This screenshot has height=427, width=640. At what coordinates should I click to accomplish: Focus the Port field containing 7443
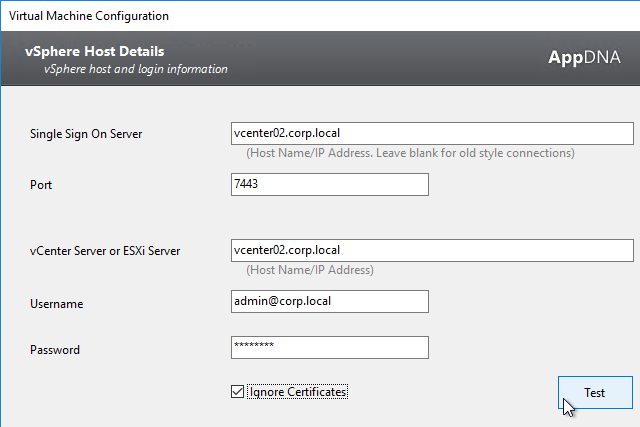330,185
